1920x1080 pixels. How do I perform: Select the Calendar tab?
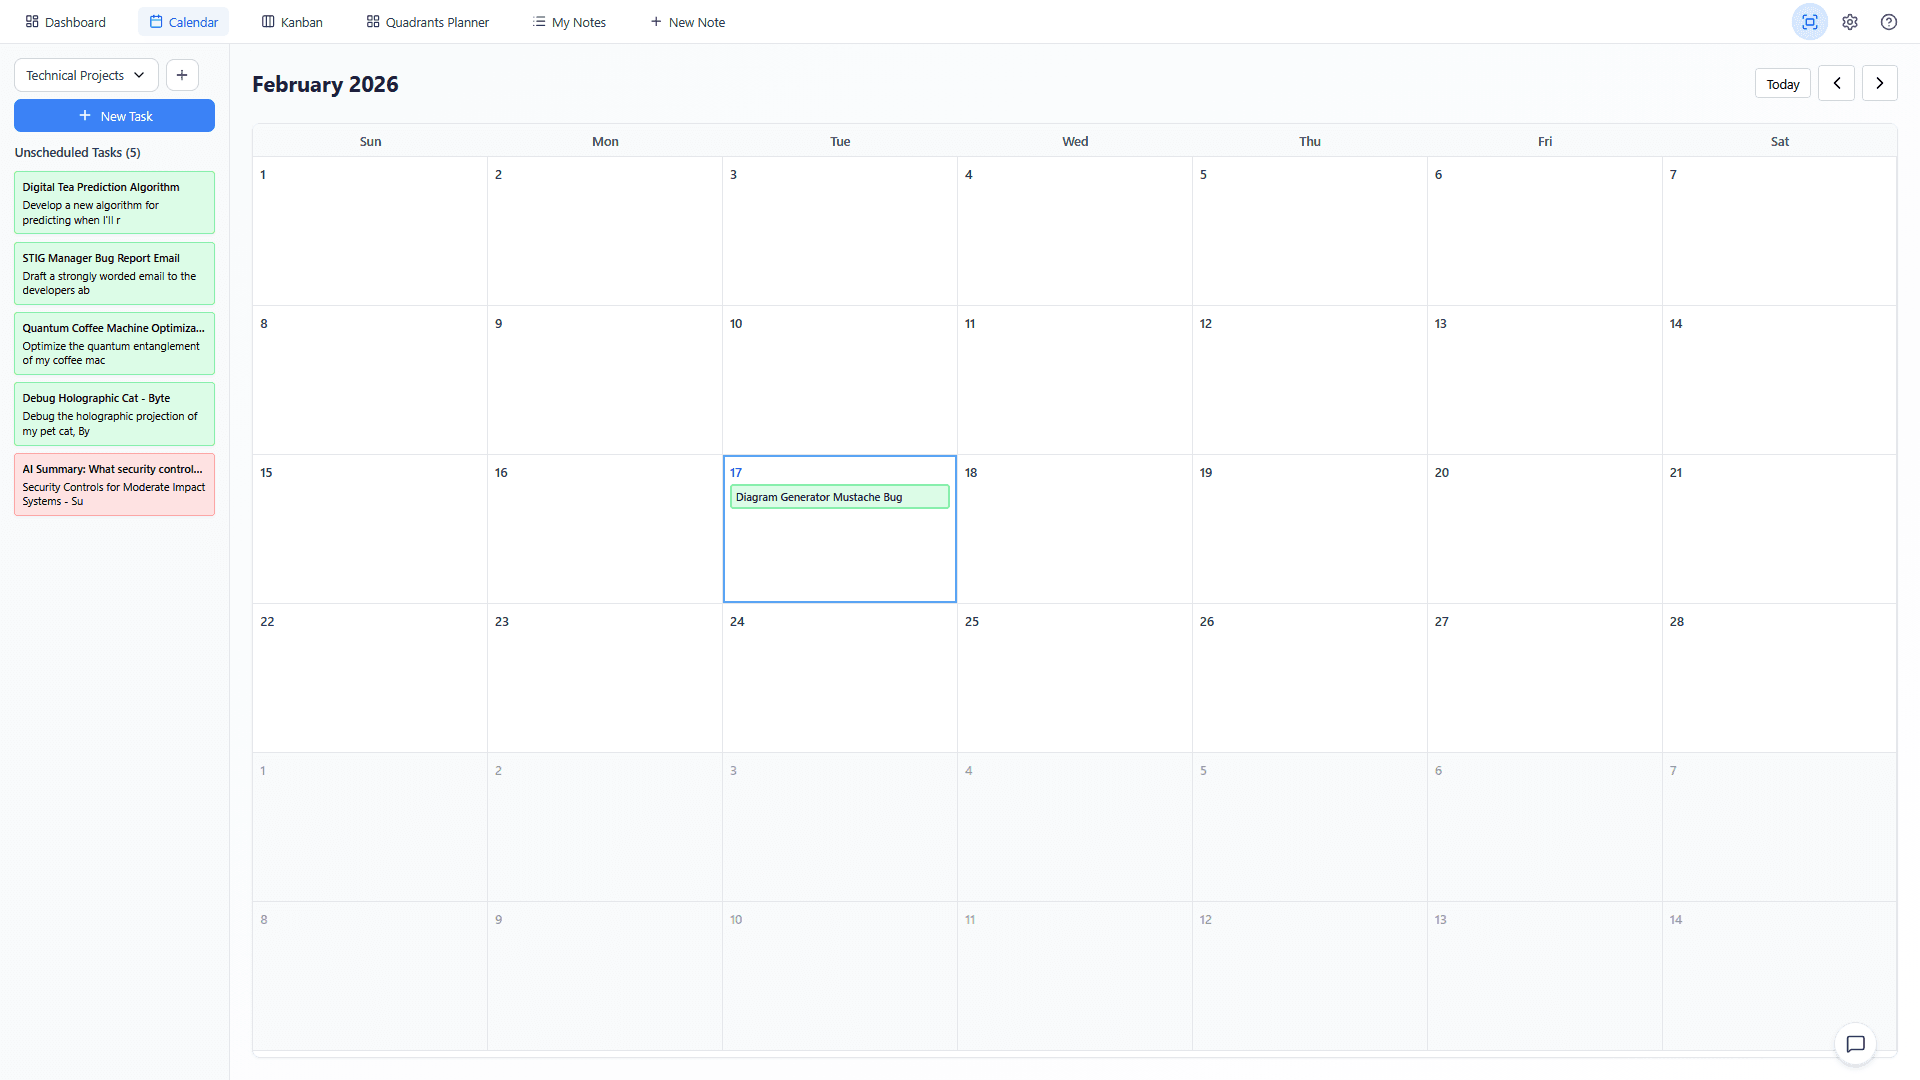point(183,21)
